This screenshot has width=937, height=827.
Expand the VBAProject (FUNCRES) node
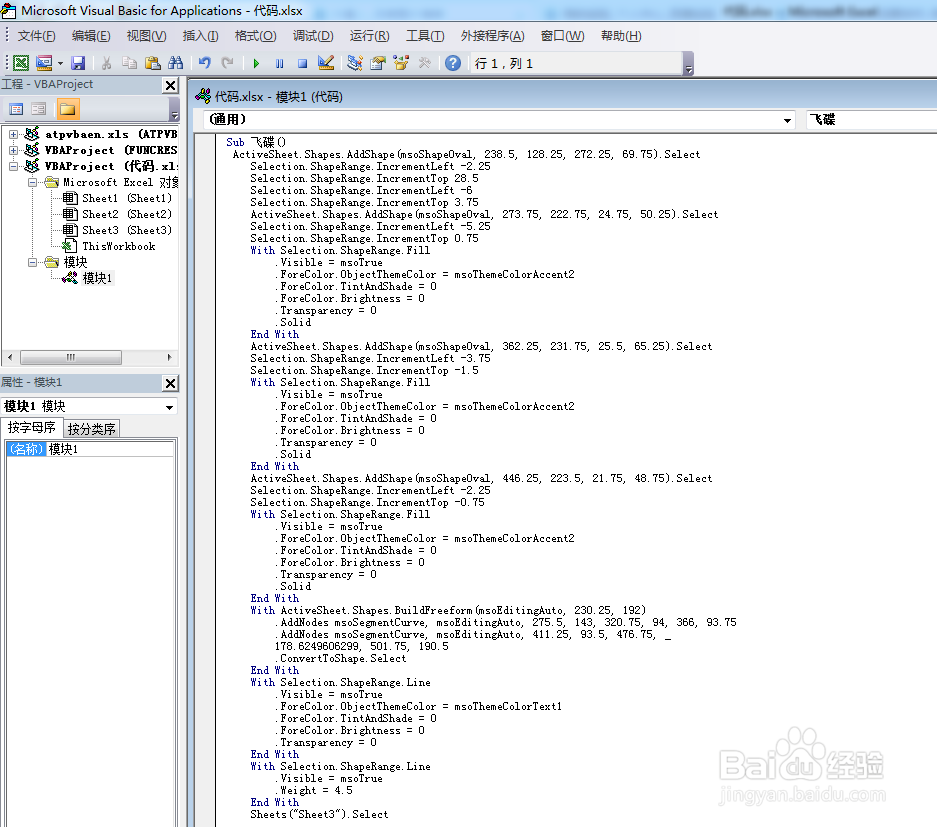pos(13,151)
